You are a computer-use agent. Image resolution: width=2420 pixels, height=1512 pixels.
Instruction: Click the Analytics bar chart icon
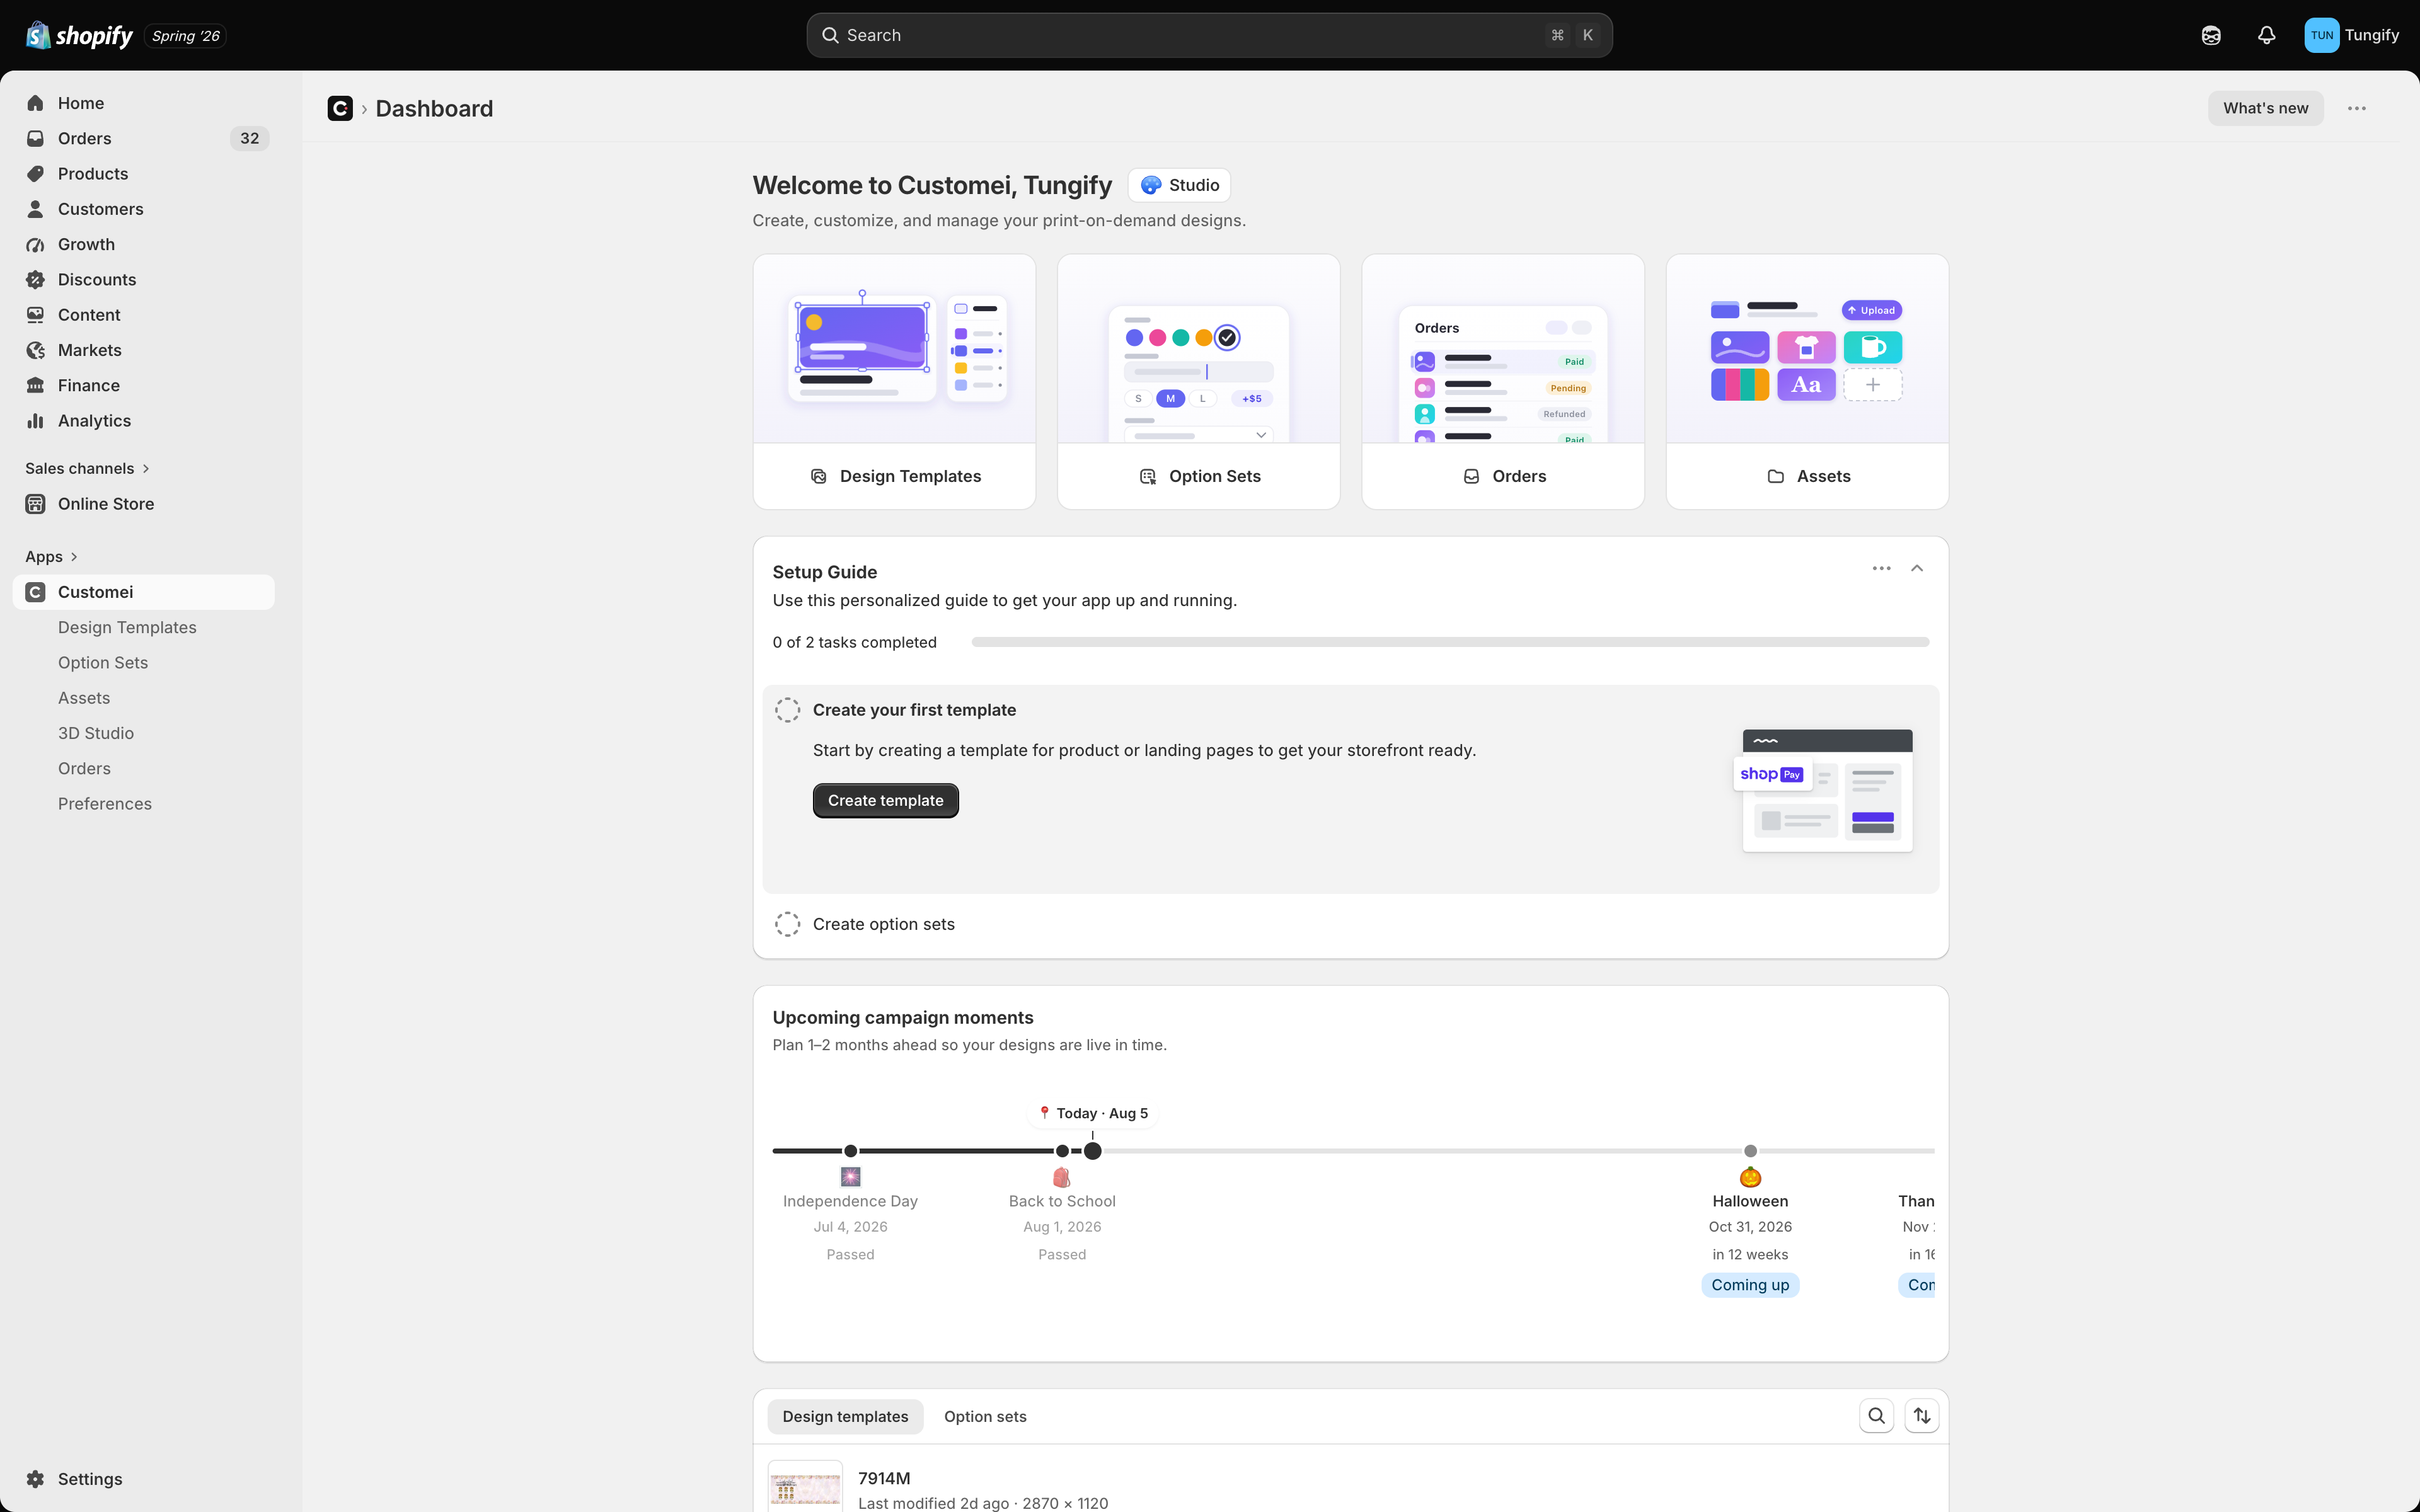35,421
